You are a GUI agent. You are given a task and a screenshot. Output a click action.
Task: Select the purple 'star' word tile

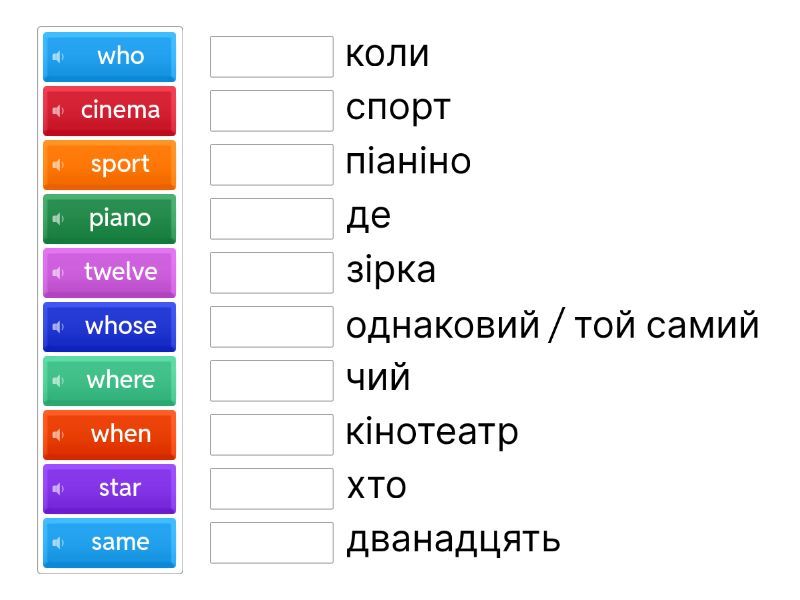click(119, 489)
